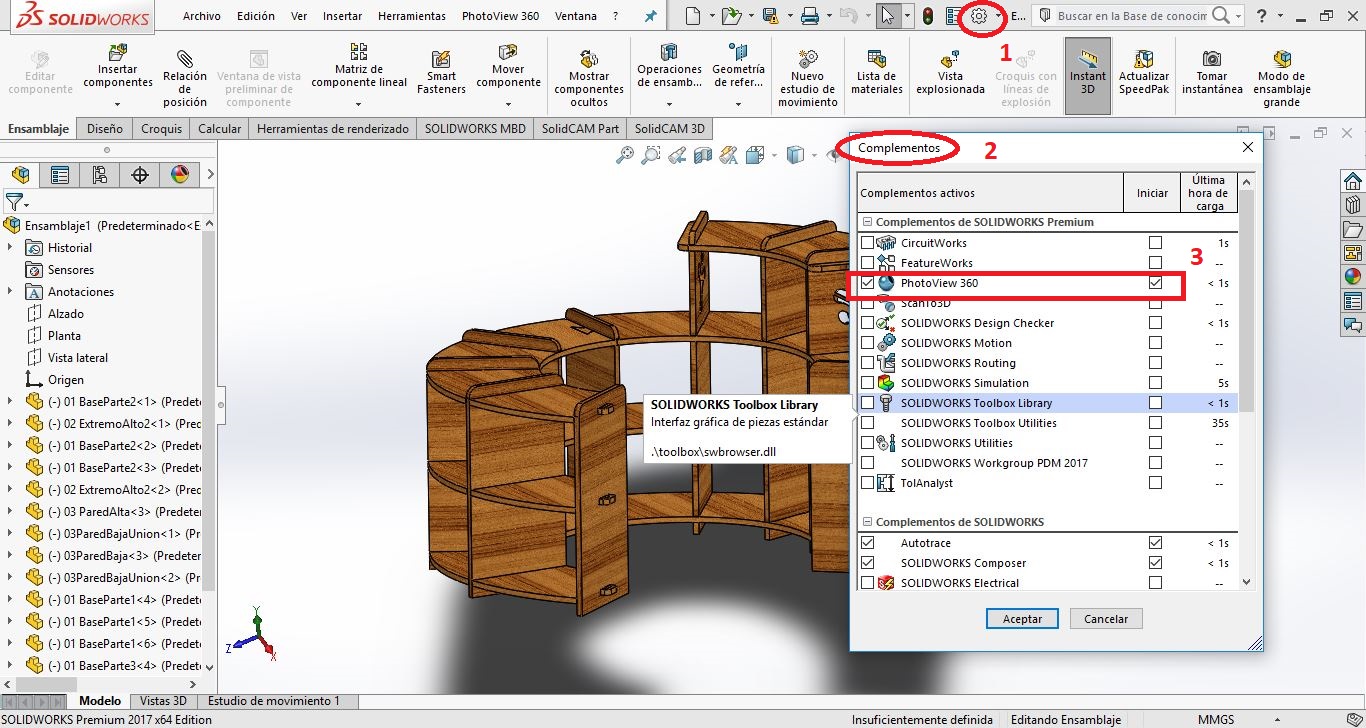Click Mostrar componentes ocultos icon
The image size is (1366, 728).
589,58
